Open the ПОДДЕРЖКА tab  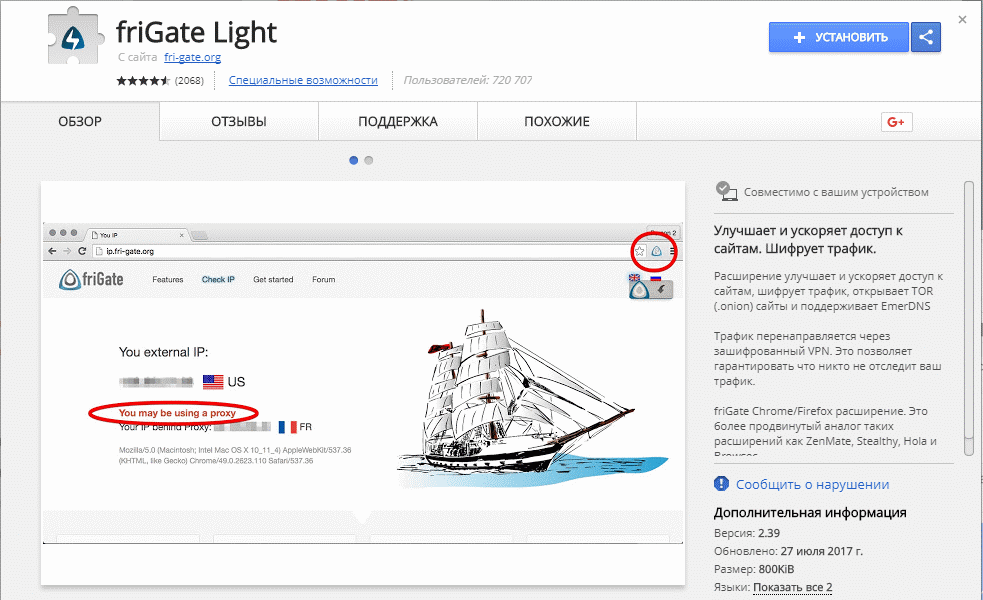coord(398,122)
